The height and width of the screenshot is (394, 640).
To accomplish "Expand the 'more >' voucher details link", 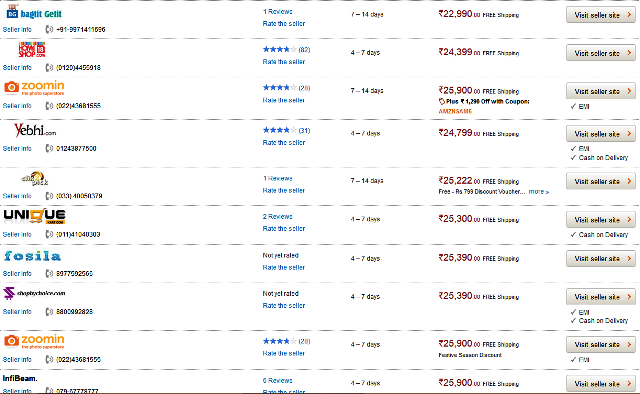I will tap(539, 191).
